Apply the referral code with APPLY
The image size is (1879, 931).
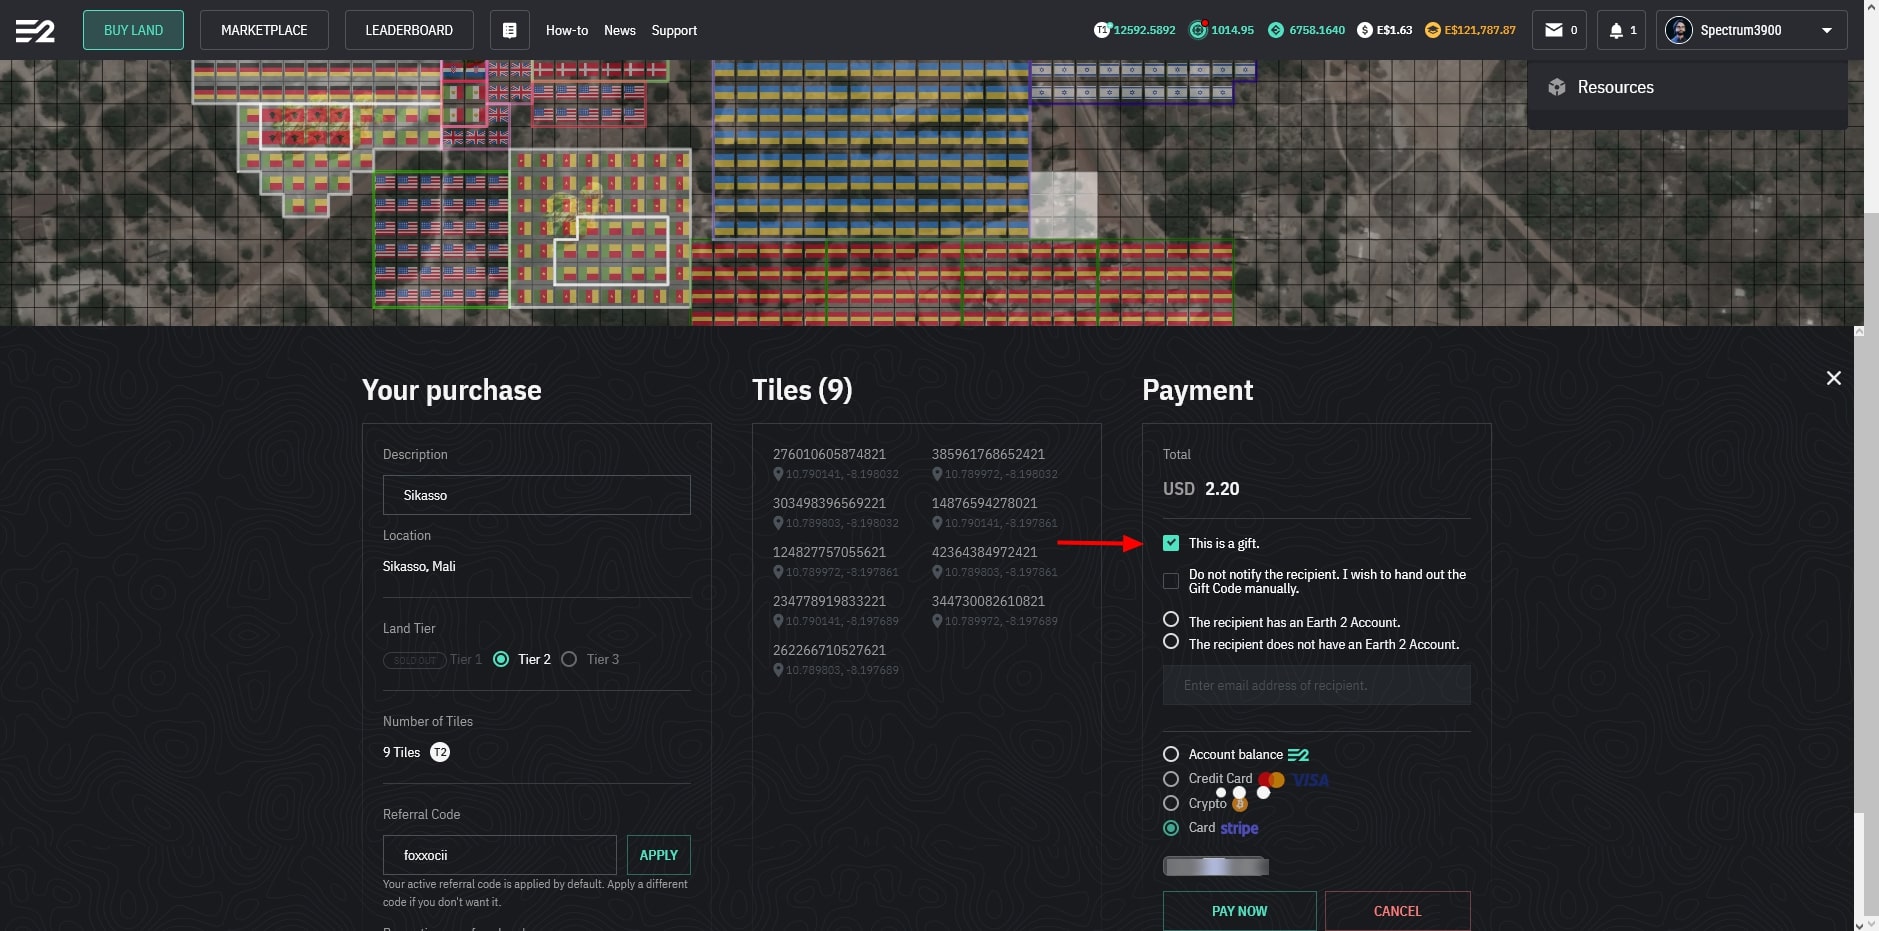(658, 855)
